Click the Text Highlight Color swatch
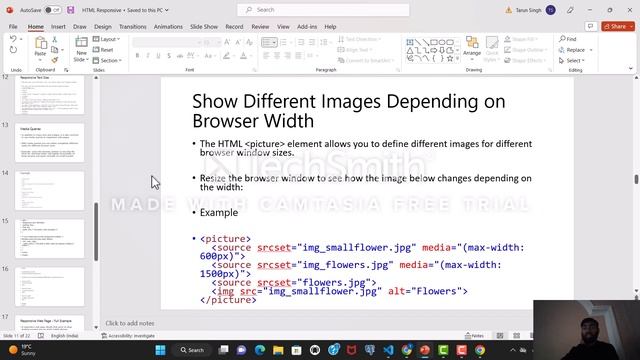This screenshot has height=360, width=640. tap(226, 56)
